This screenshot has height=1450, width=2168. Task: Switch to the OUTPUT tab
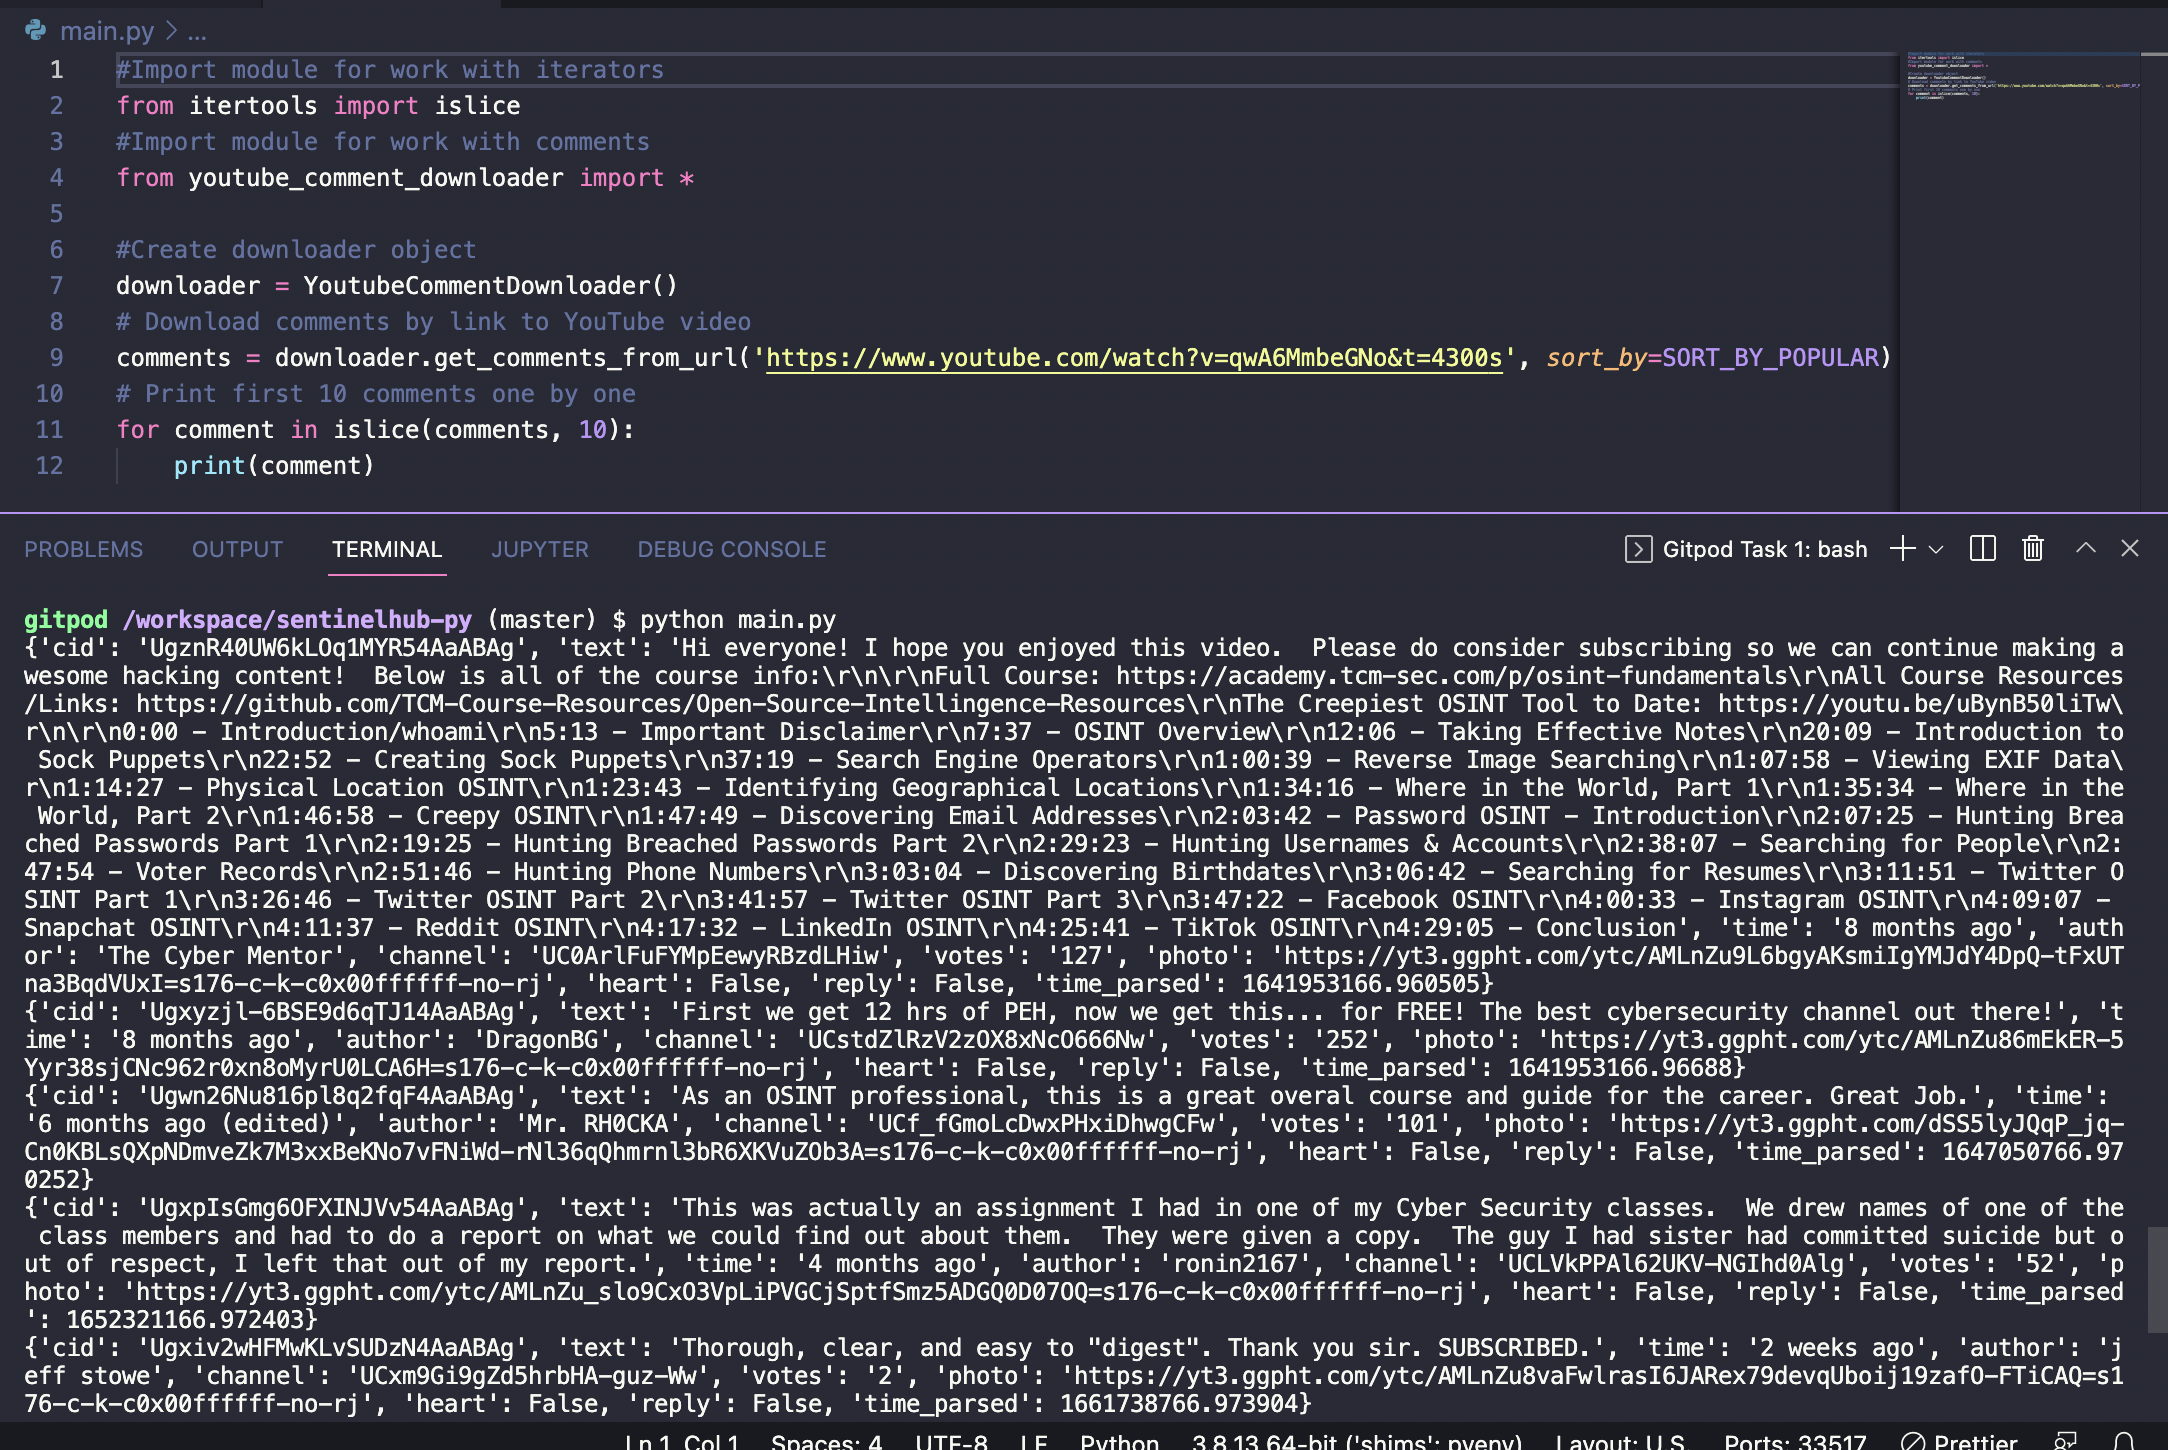[x=238, y=549]
